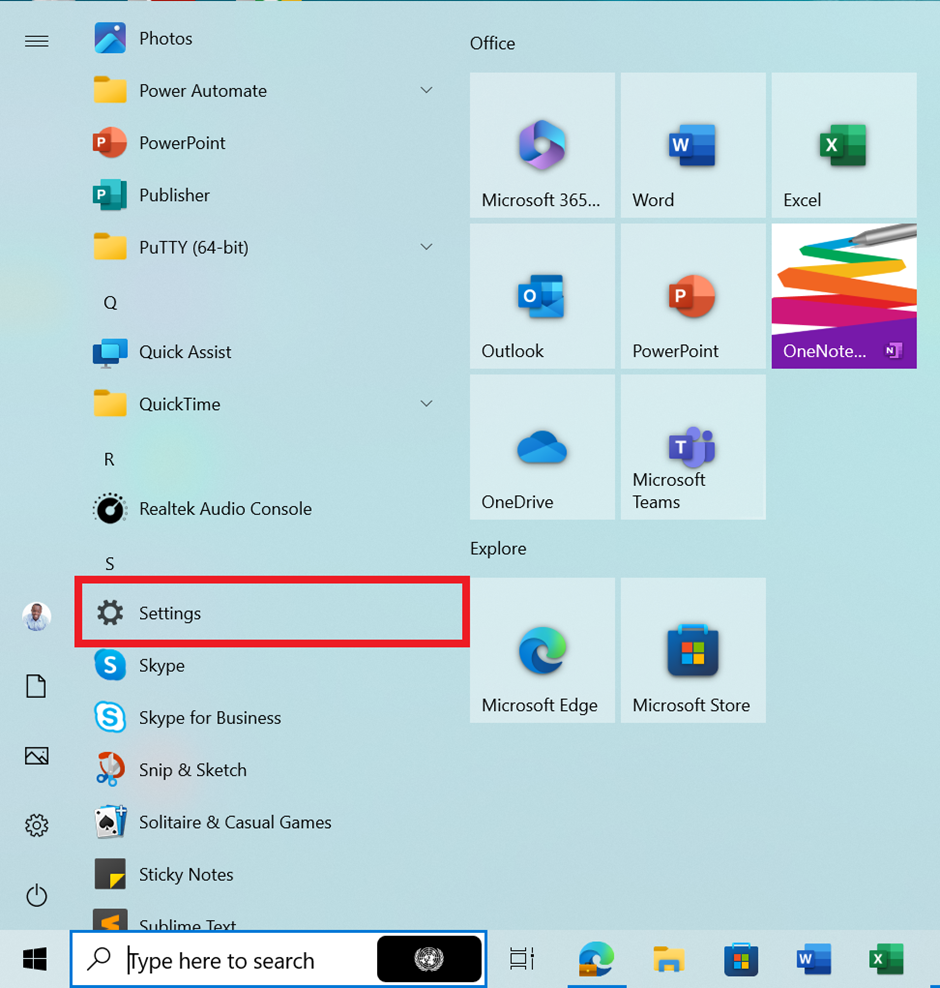The image size is (940, 988).
Task: Open Settings gear in Start sidebar
Action: (37, 825)
